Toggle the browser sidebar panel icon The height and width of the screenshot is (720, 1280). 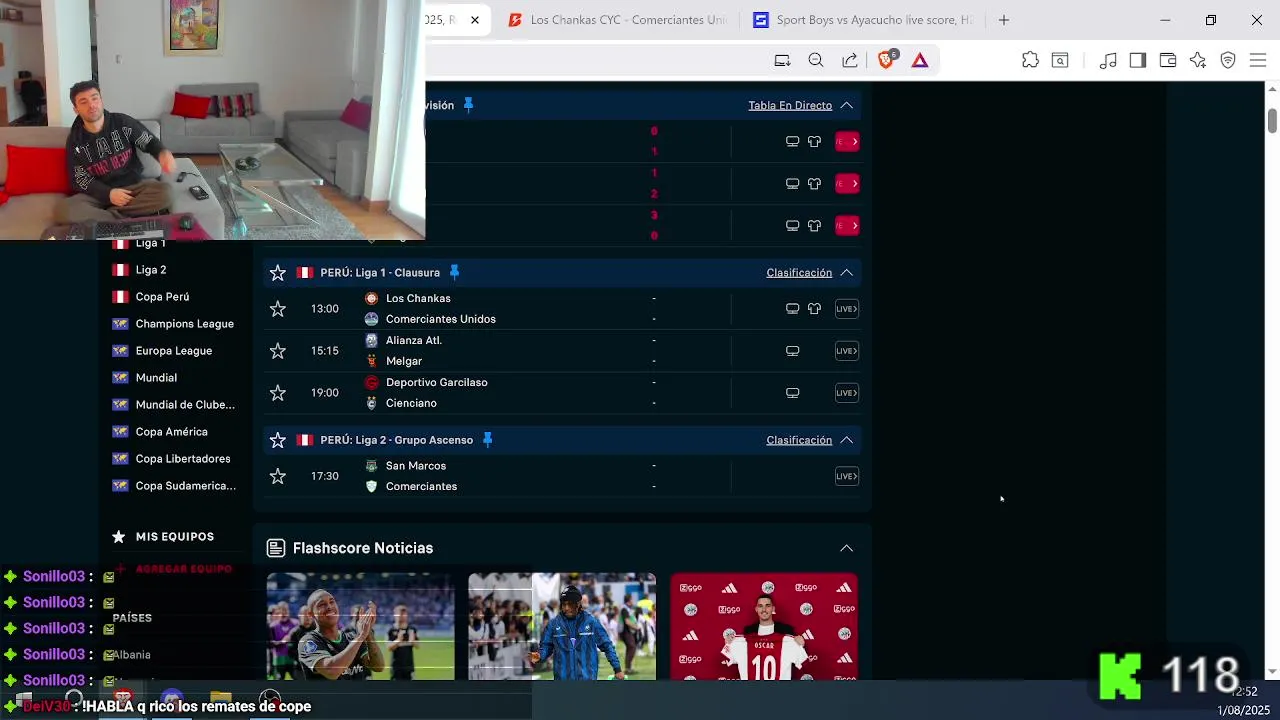click(x=1138, y=61)
